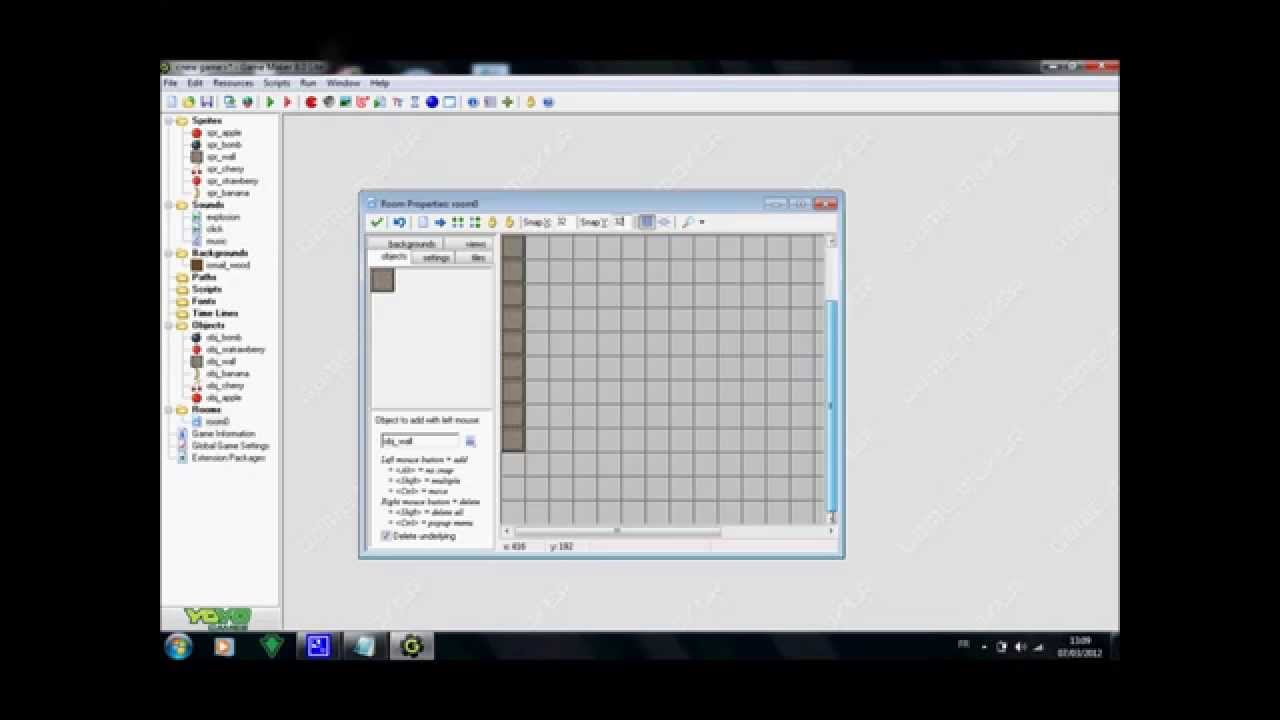Select spr_banana sprite in the tree
The width and height of the screenshot is (1280, 720).
pos(228,193)
